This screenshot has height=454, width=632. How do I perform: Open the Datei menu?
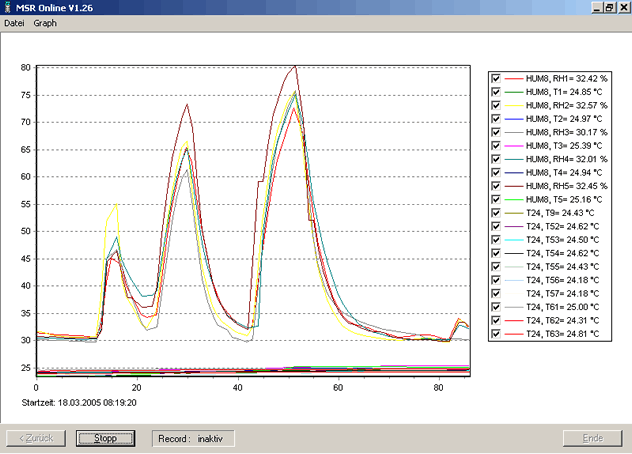(14, 22)
